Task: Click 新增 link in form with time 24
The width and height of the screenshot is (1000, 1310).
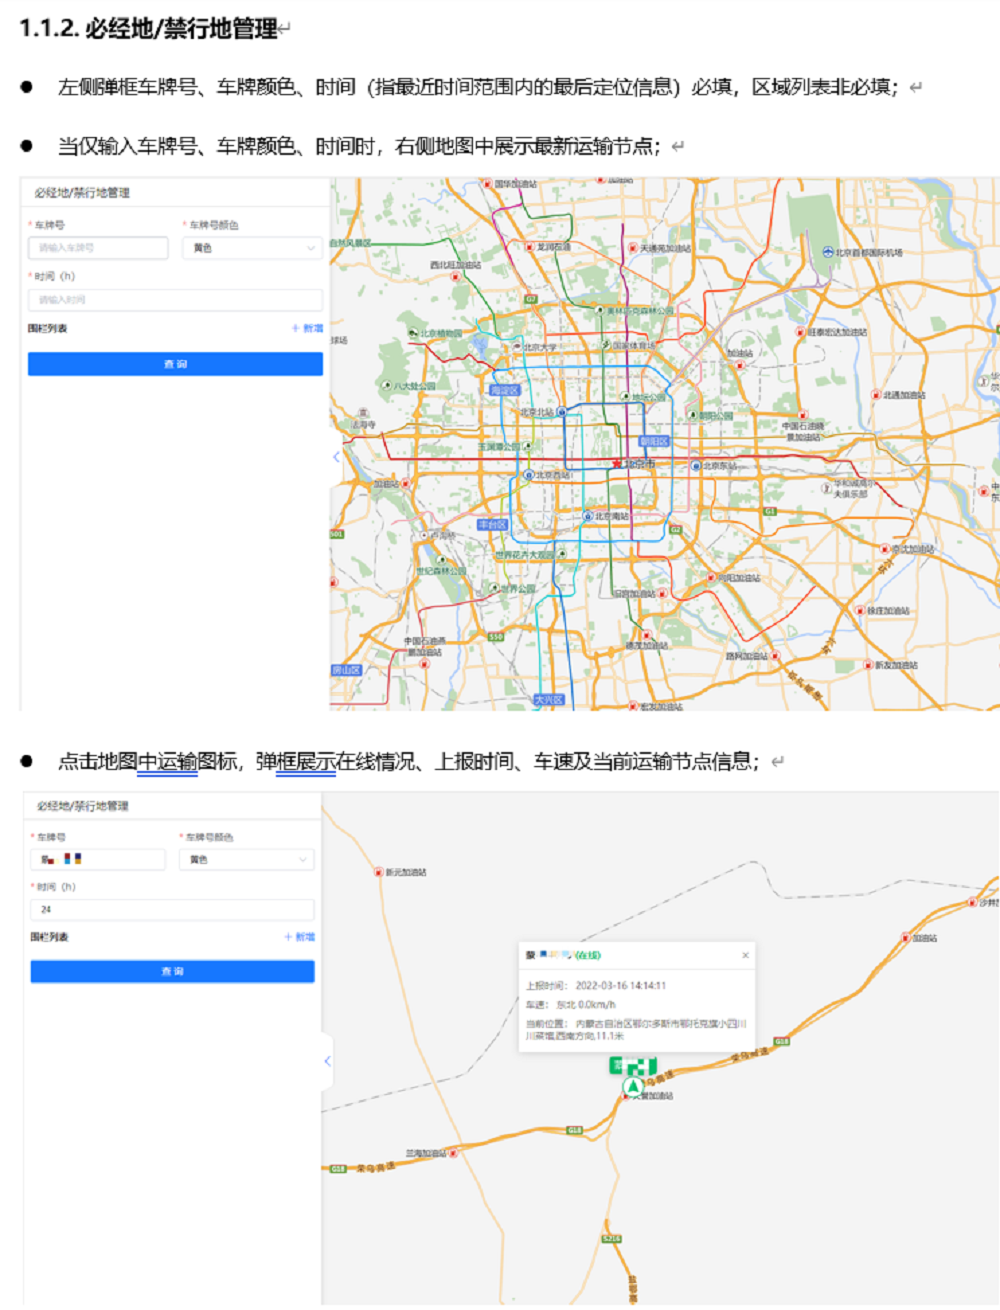Action: pyautogui.click(x=300, y=937)
